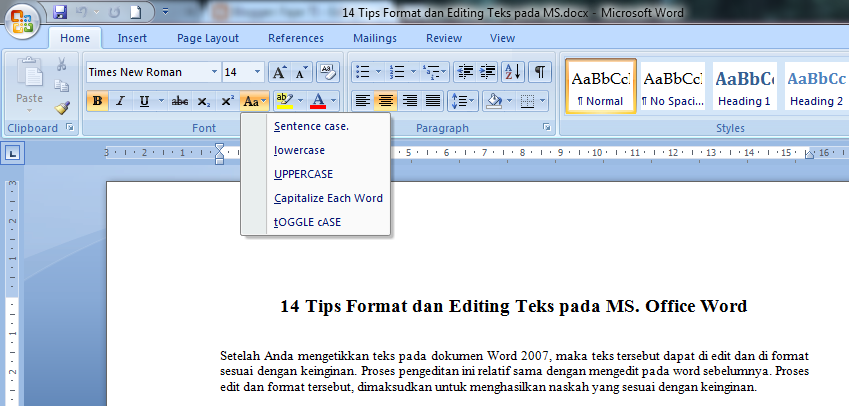Go to the Review tab
This screenshot has width=849, height=406.
pyautogui.click(x=444, y=38)
